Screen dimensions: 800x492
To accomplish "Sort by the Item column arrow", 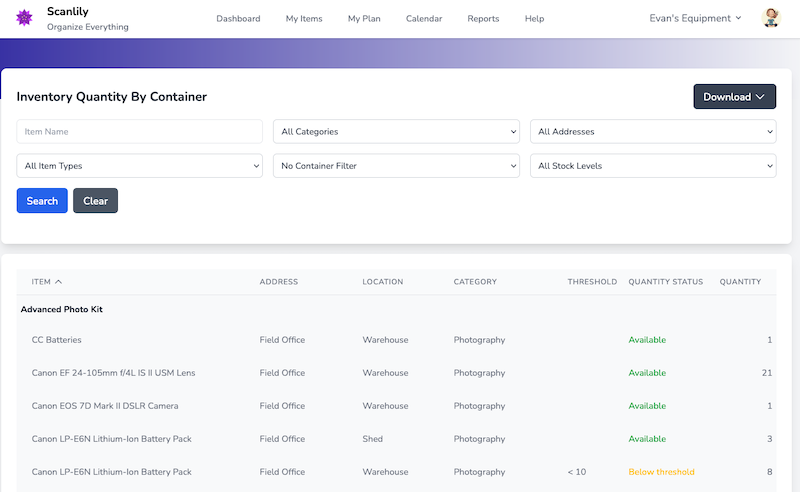I will coord(58,282).
